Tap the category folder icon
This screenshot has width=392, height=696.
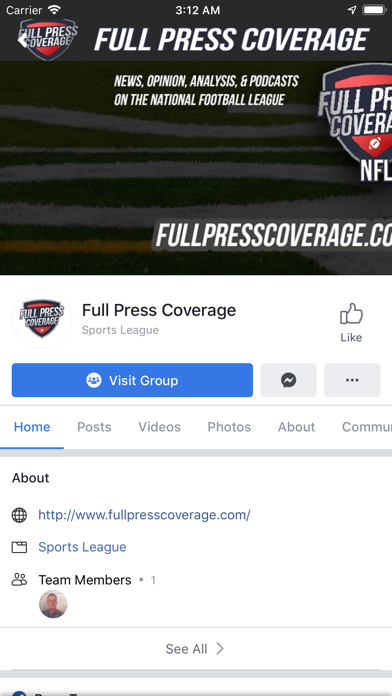[x=19, y=547]
